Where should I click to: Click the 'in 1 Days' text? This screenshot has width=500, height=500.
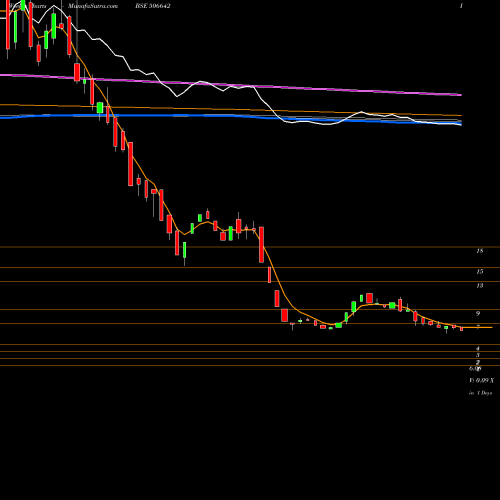(x=480, y=393)
